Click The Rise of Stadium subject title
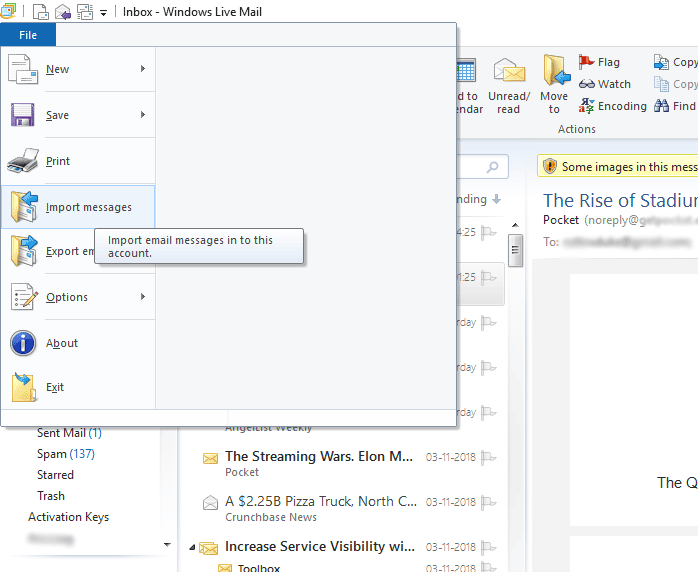 pyautogui.click(x=620, y=200)
